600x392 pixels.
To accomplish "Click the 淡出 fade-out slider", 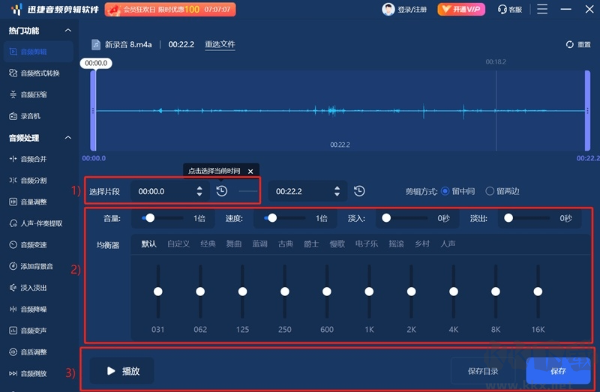I will click(x=527, y=218).
